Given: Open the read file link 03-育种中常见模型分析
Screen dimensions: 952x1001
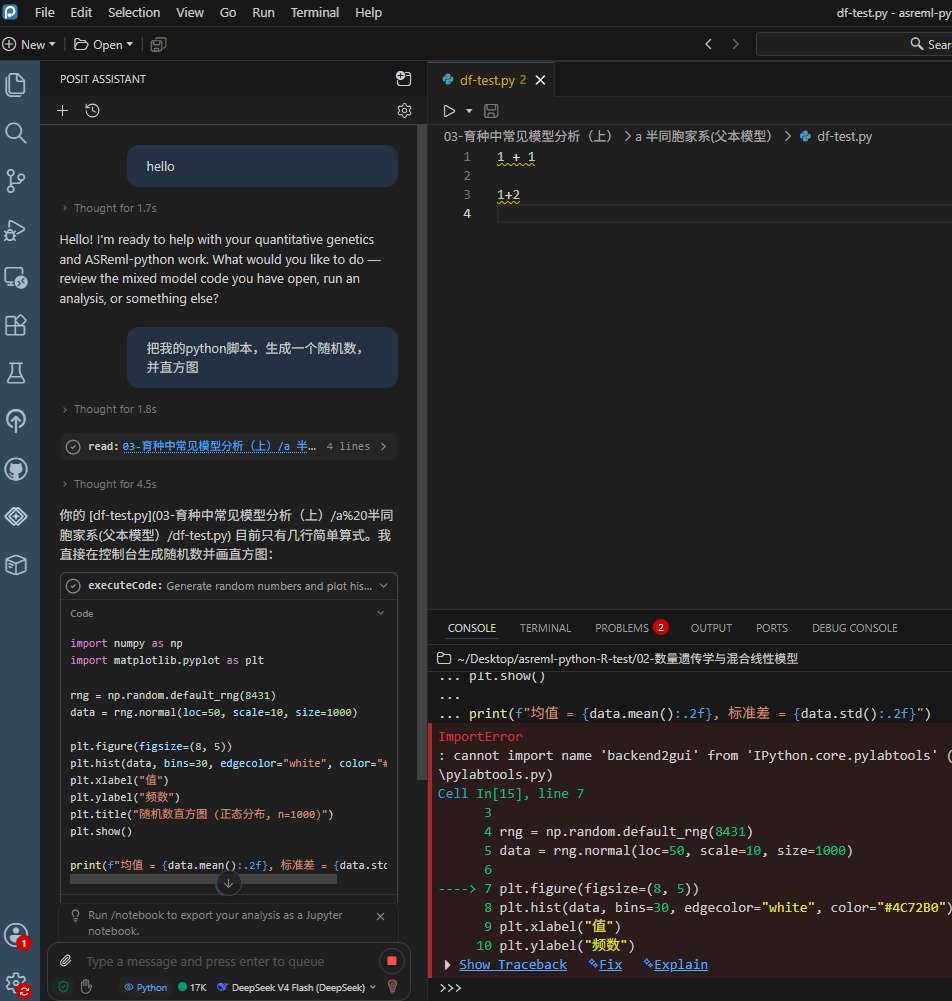Looking at the screenshot, I should coord(219,446).
